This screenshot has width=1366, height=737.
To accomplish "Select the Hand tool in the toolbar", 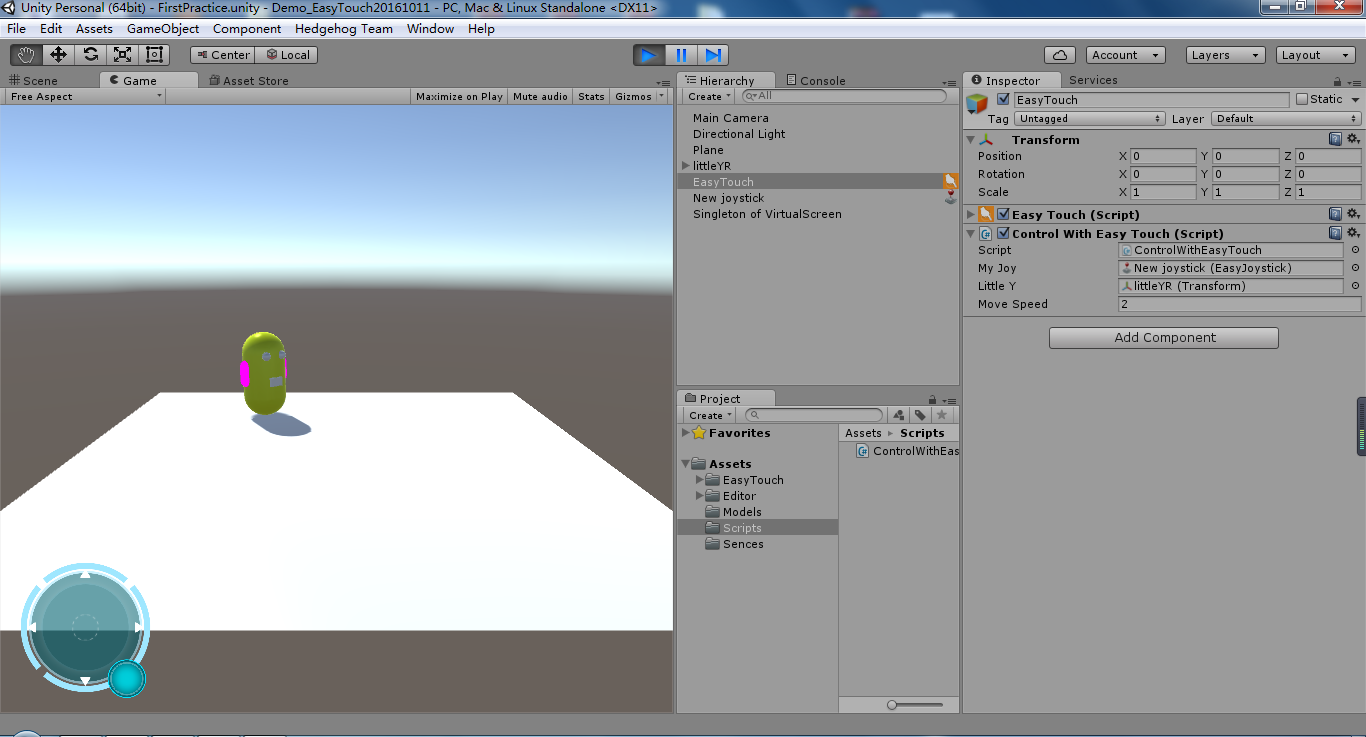I will click(25, 54).
